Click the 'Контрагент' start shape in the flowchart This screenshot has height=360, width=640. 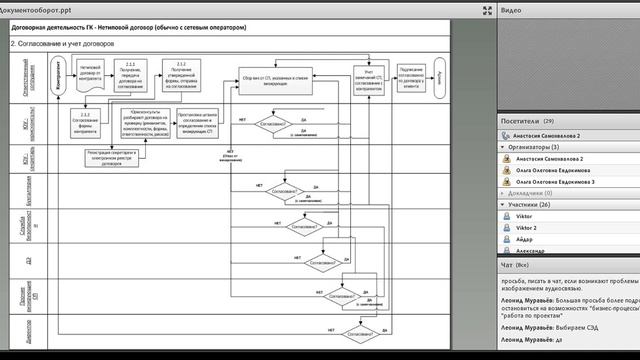[58, 76]
